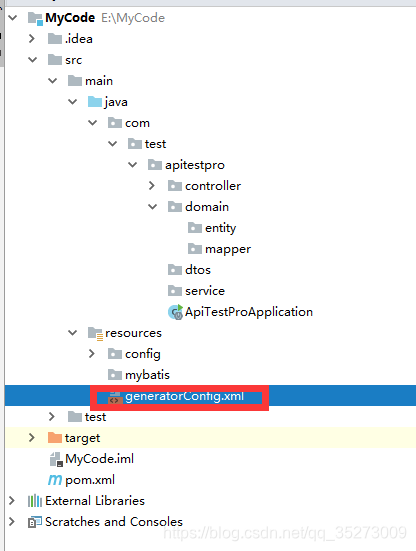
Task: Click the service package icon
Action: (175, 291)
